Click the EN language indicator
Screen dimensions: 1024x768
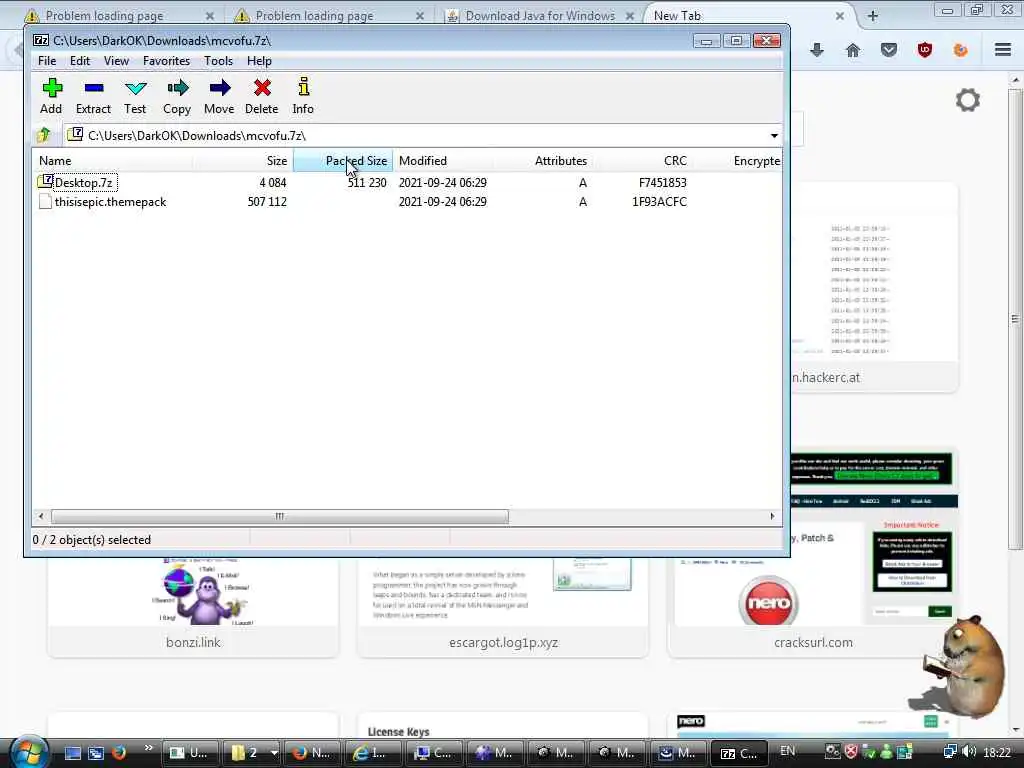788,751
